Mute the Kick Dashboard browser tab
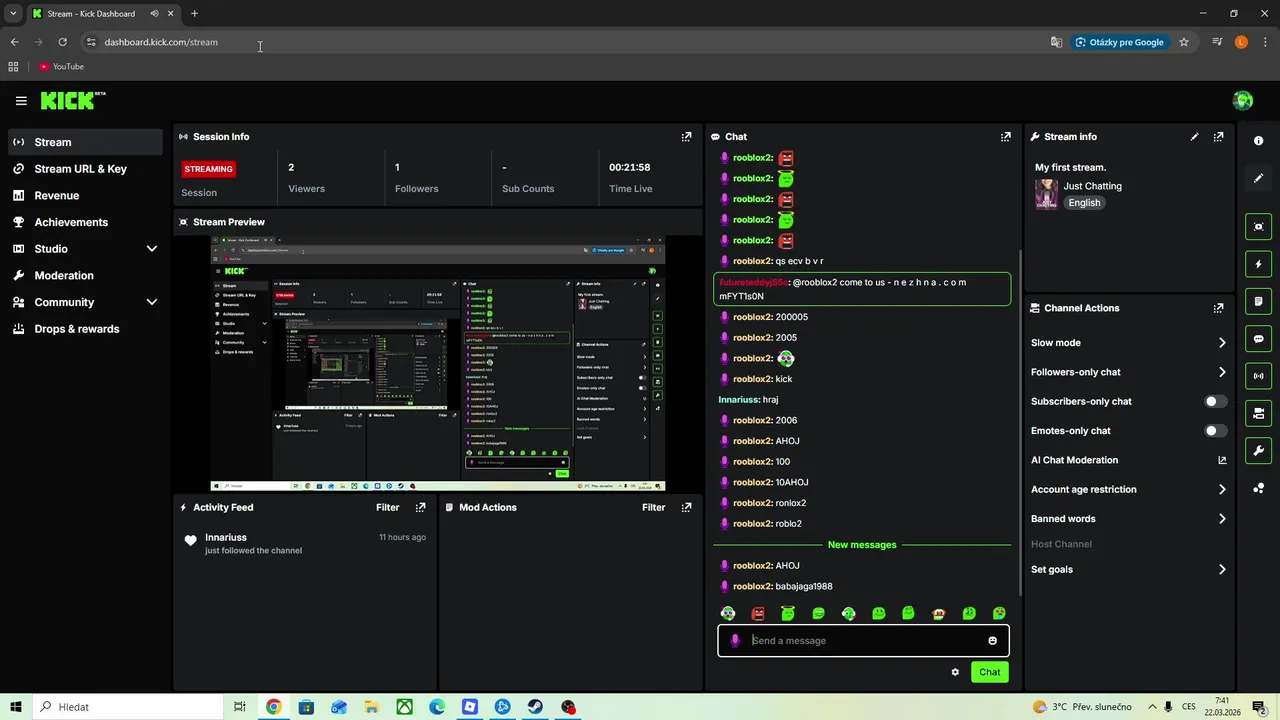The height and width of the screenshot is (720, 1280). tap(154, 14)
